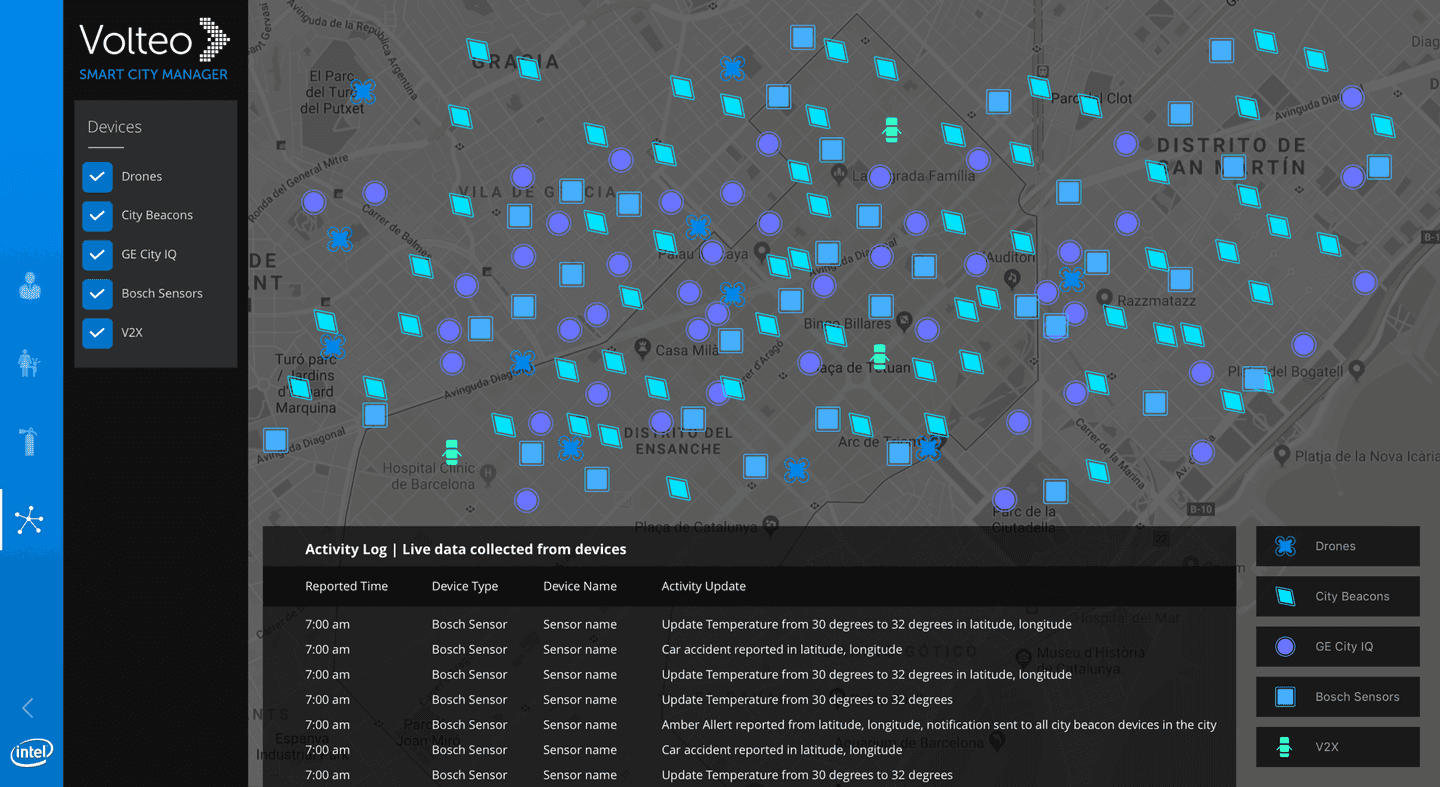
Task: Click the Platja del Bogatell map pin
Action: (x=1356, y=370)
